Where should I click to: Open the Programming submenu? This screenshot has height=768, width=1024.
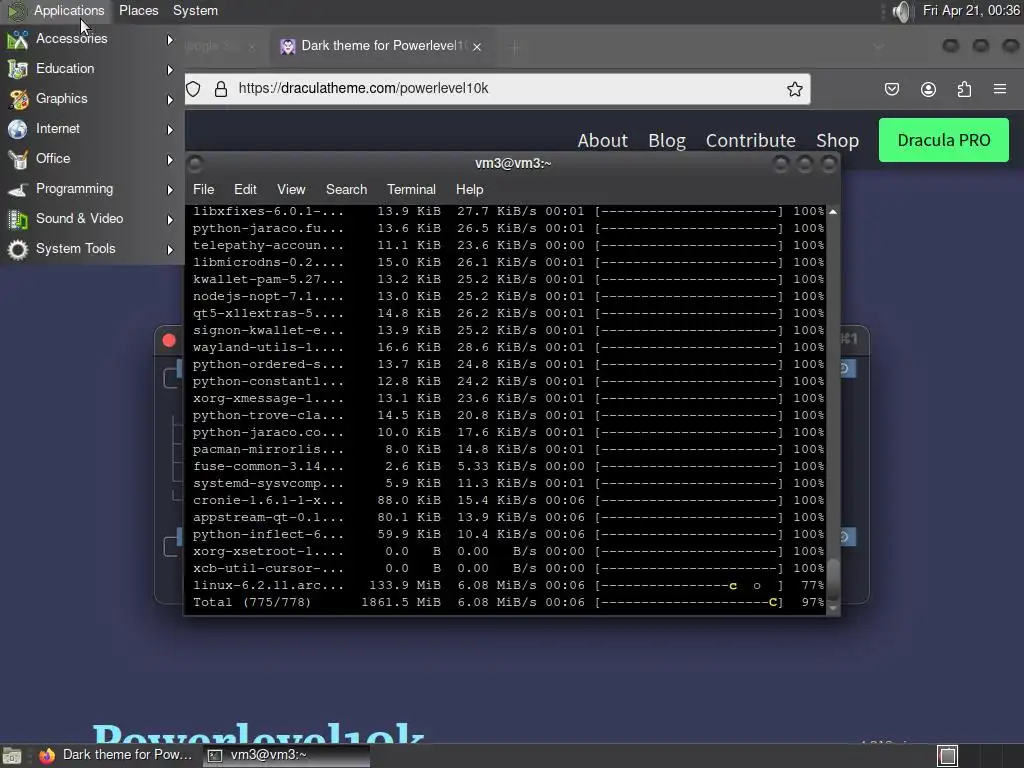(91, 189)
